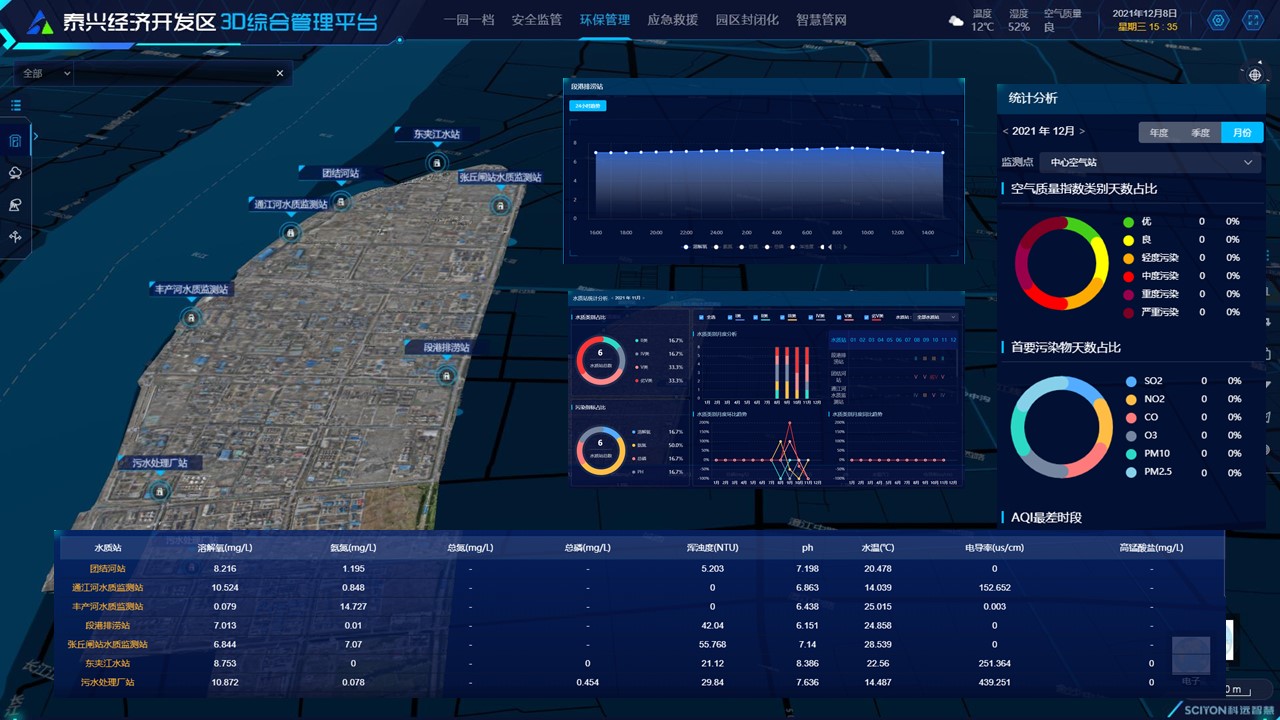The height and width of the screenshot is (720, 1280).
Task: Click 团结河站 row link in water table
Action: click(x=107, y=568)
